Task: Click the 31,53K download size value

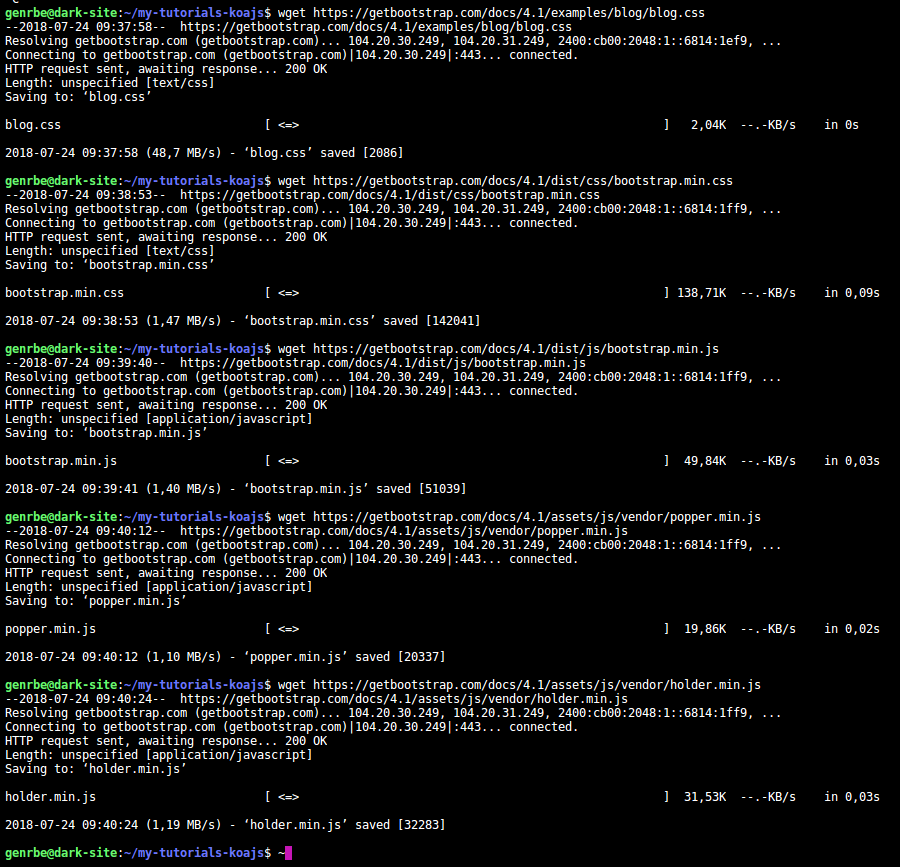Action: point(705,797)
